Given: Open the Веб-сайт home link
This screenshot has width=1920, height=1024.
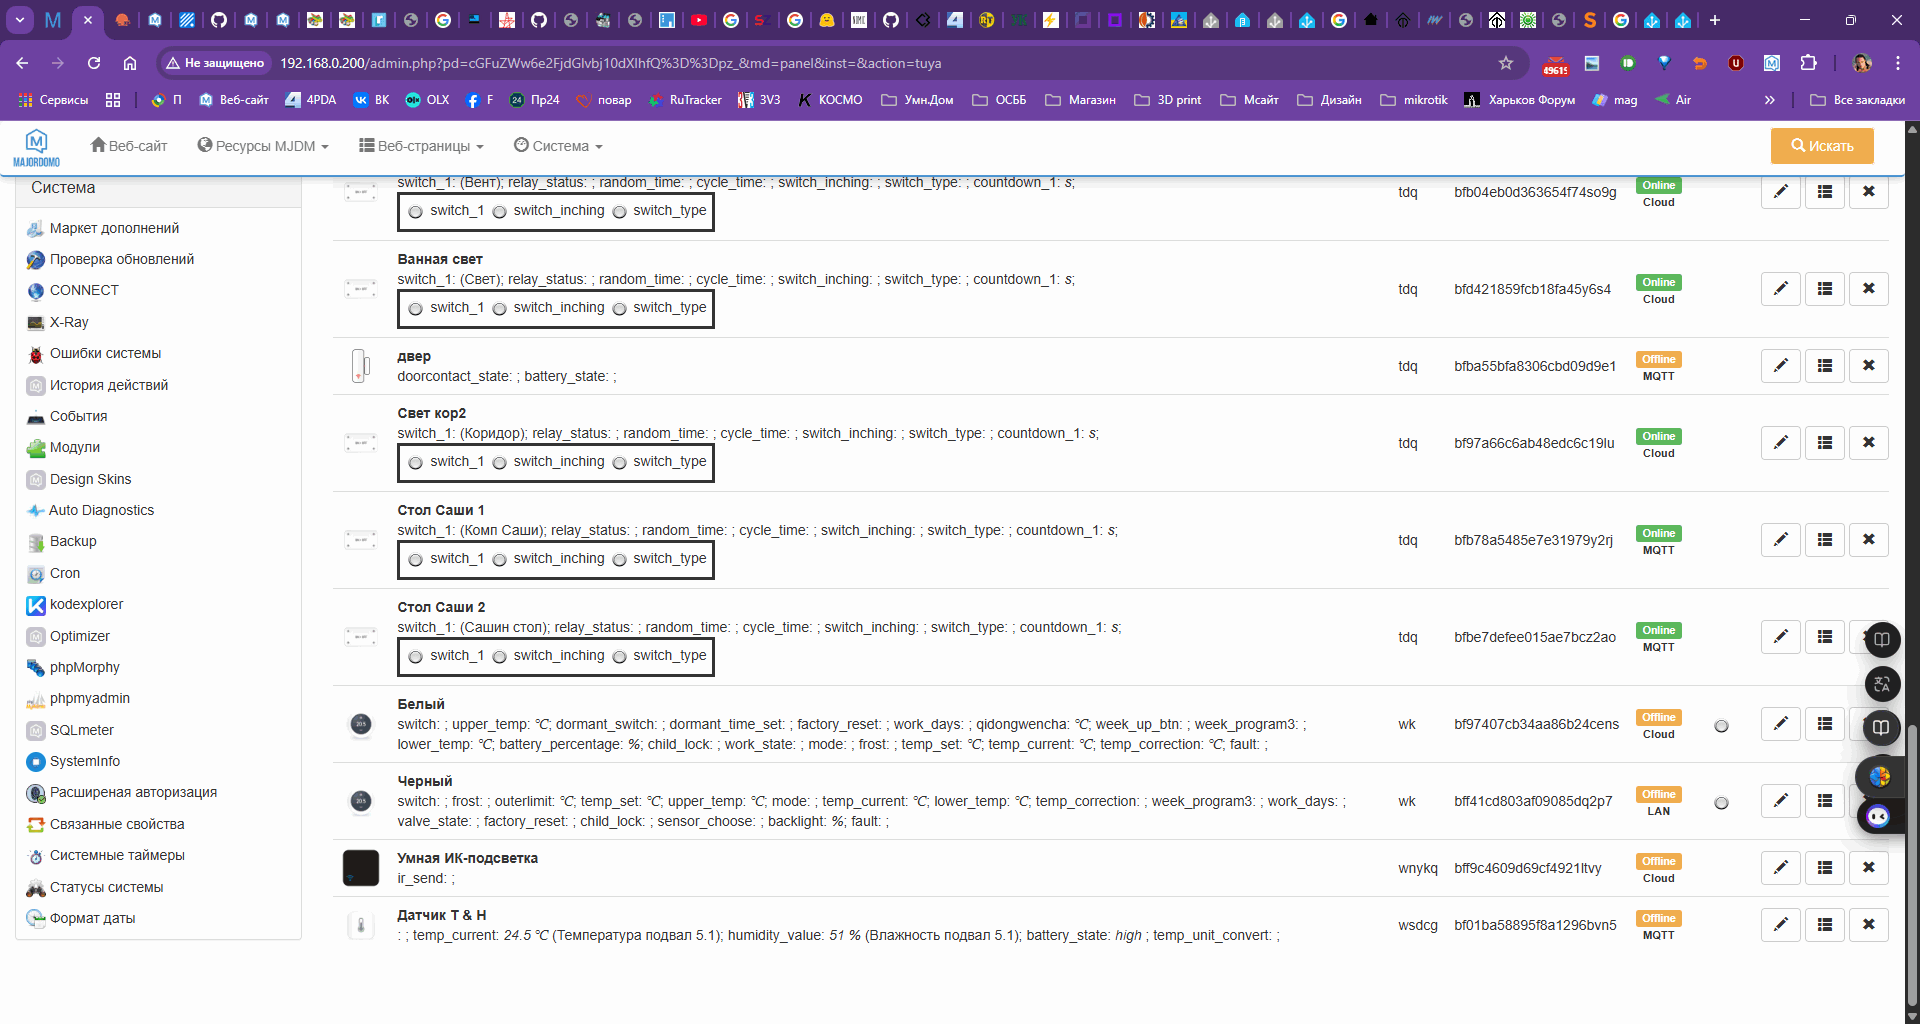Looking at the screenshot, I should [129, 146].
